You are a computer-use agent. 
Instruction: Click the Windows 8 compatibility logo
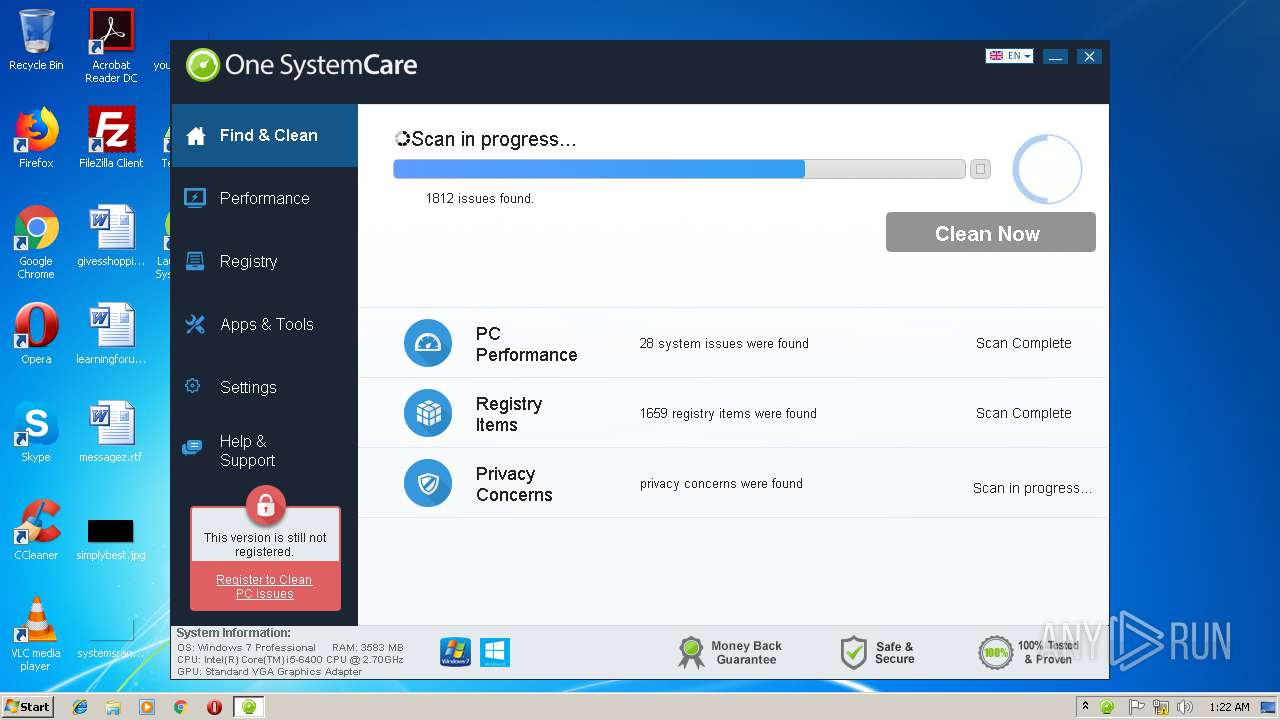495,652
